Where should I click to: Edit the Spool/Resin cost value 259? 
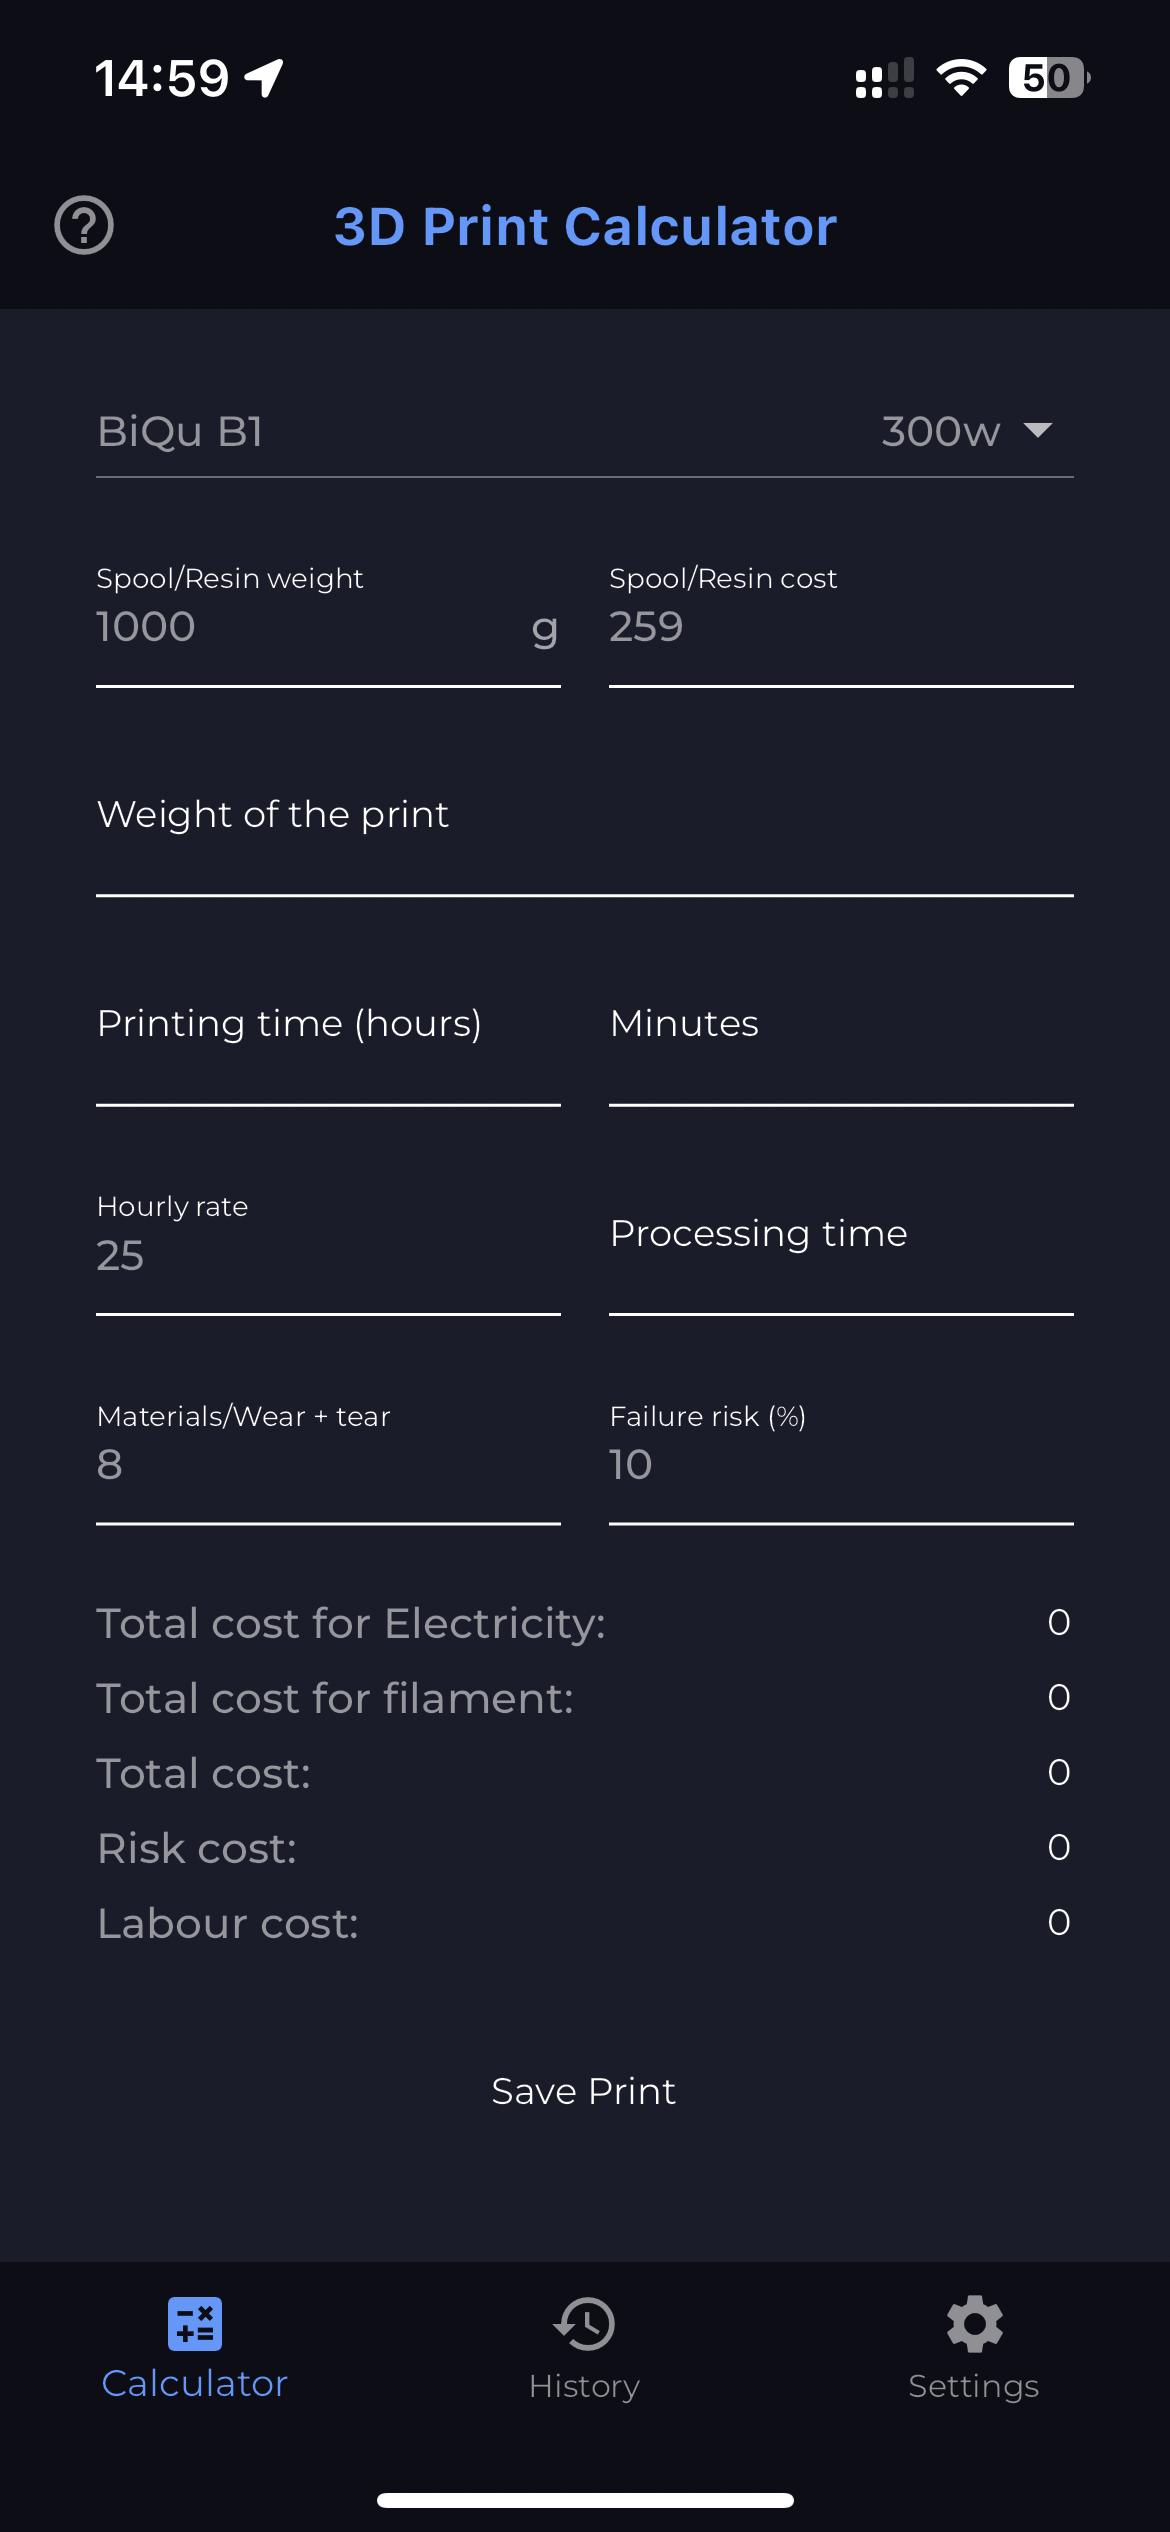[841, 627]
